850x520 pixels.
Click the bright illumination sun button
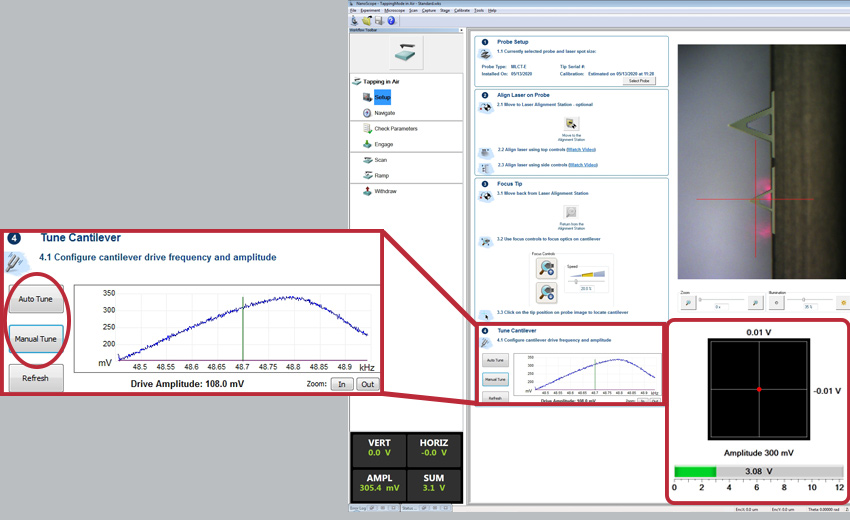[843, 303]
